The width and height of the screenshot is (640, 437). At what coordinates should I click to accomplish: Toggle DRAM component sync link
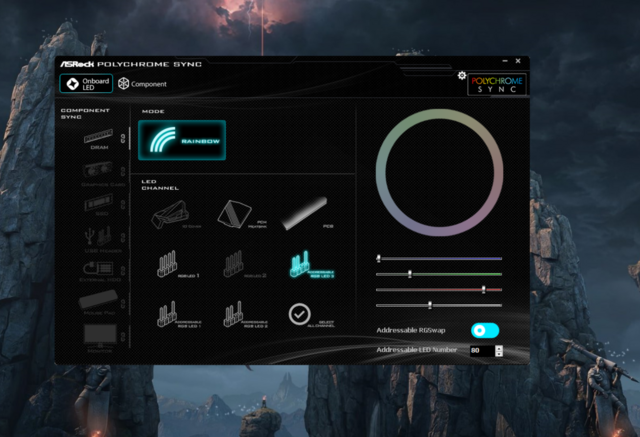[x=123, y=139]
